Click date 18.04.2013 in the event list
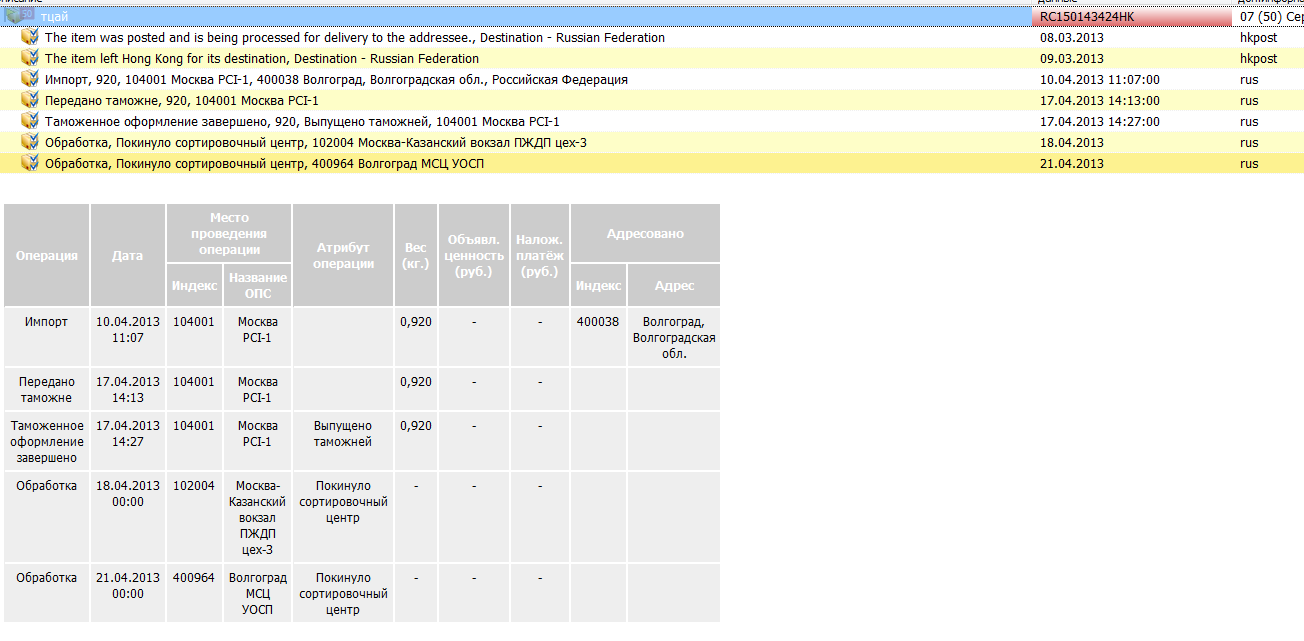Screen dimensions: 1304x641 pyautogui.click(x=1072, y=143)
